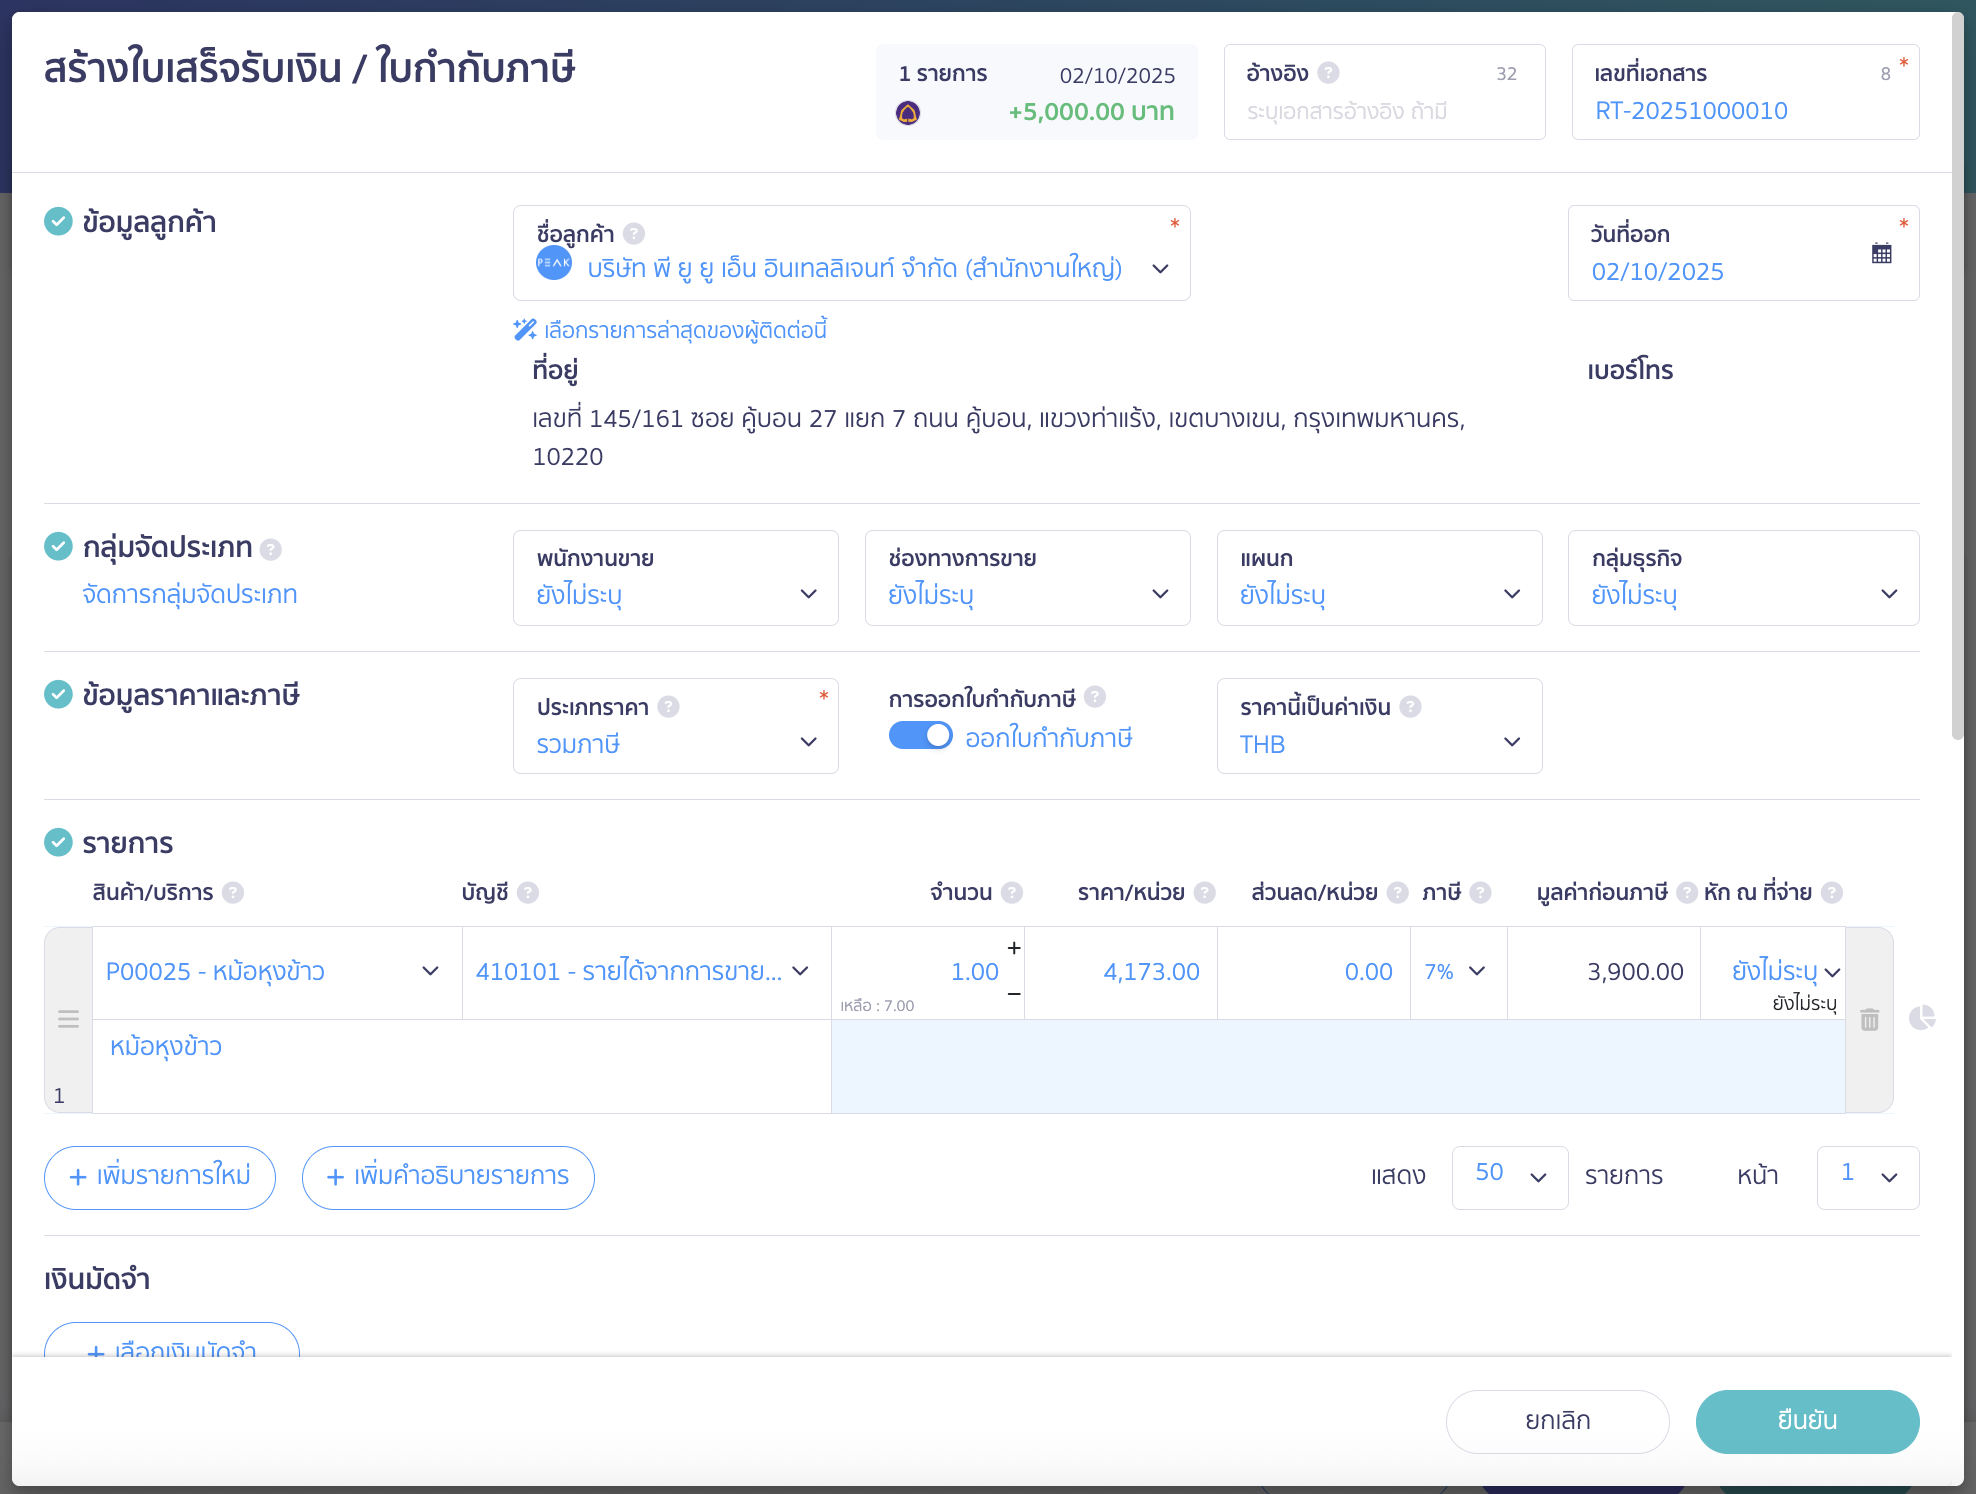Click the จัดการกลุ่มจัดประเภท link
Image resolution: width=1976 pixels, height=1494 pixels.
tap(190, 594)
